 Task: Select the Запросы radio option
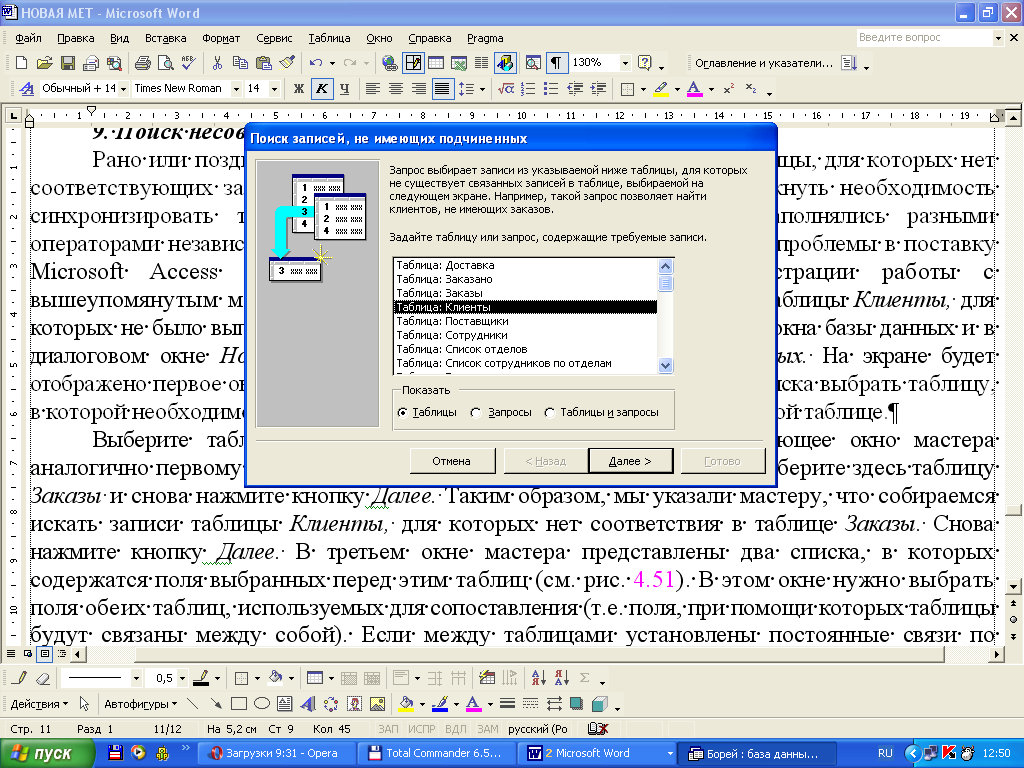(x=476, y=413)
